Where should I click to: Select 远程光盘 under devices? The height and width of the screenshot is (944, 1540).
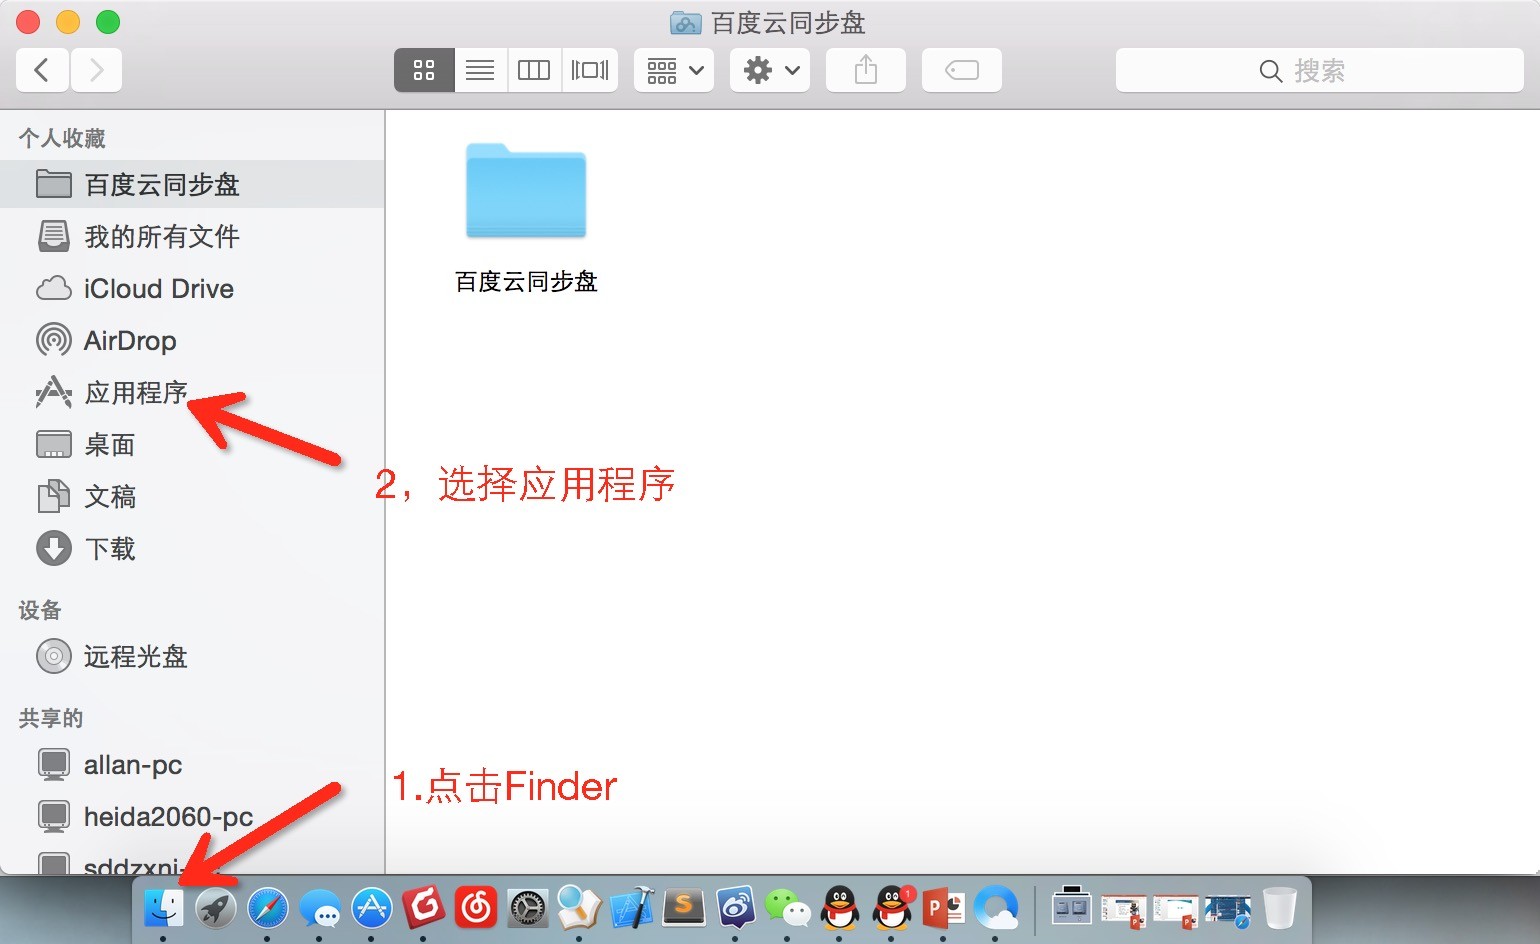click(x=192, y=656)
